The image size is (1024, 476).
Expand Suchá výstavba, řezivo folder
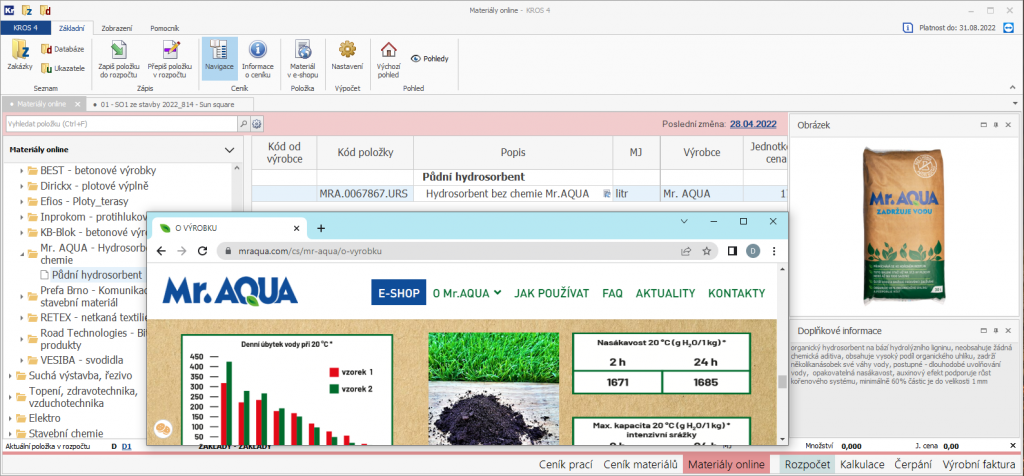9,375
